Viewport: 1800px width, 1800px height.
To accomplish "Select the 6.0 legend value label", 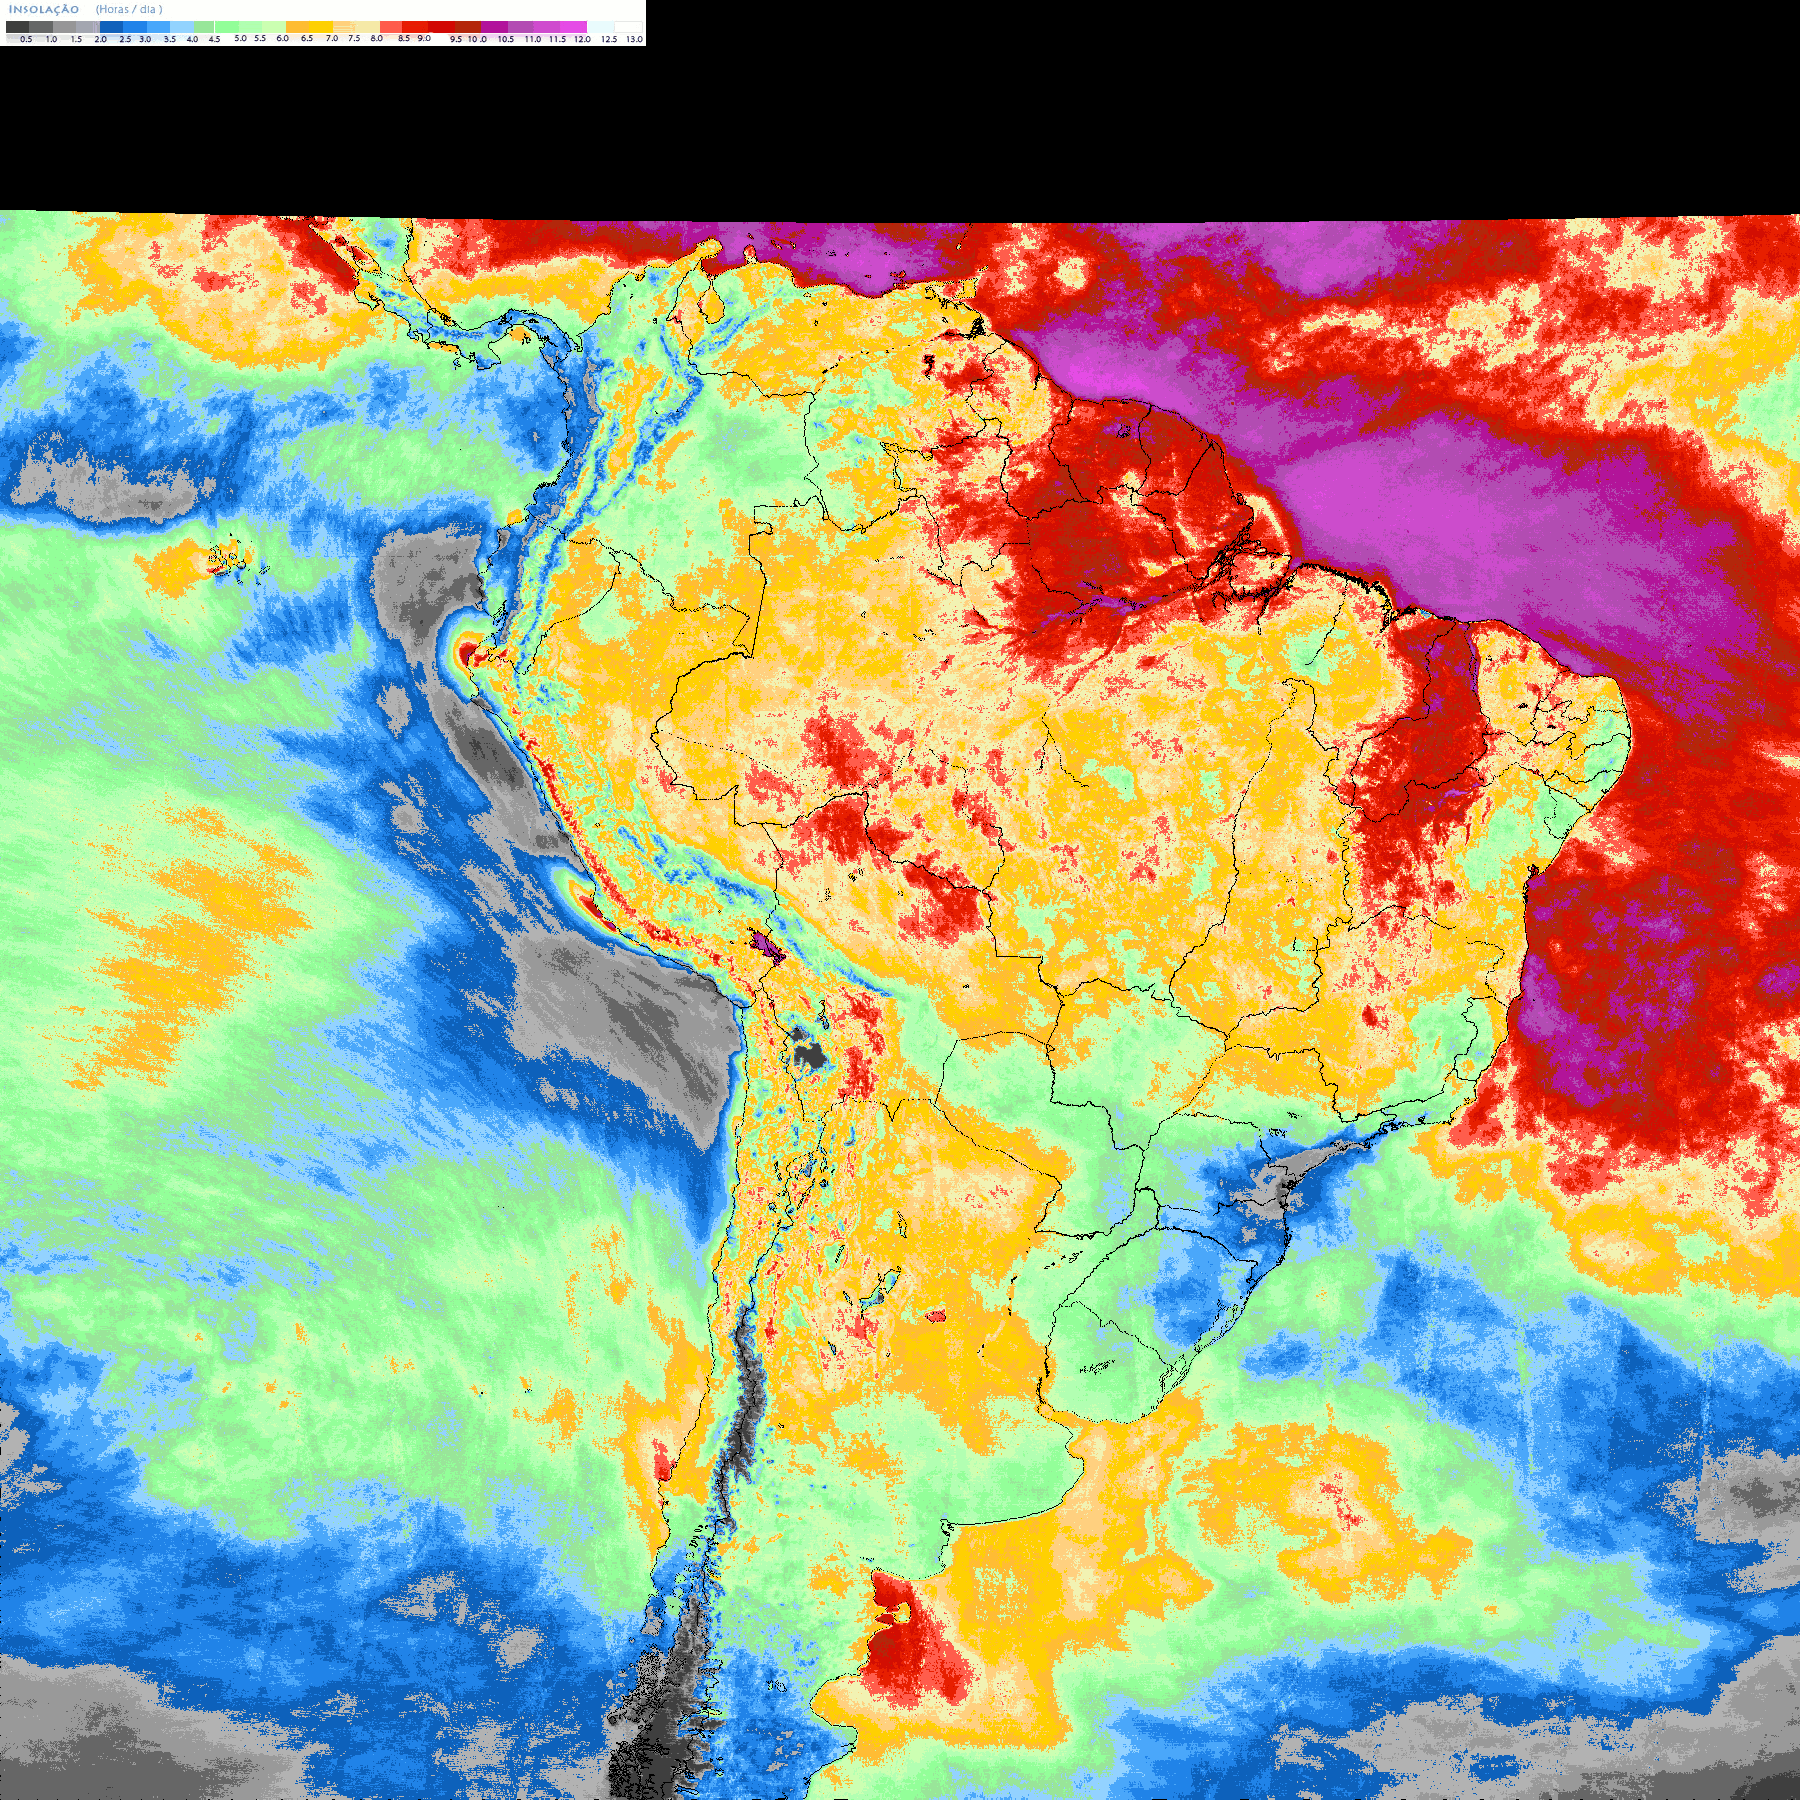I will tap(282, 38).
